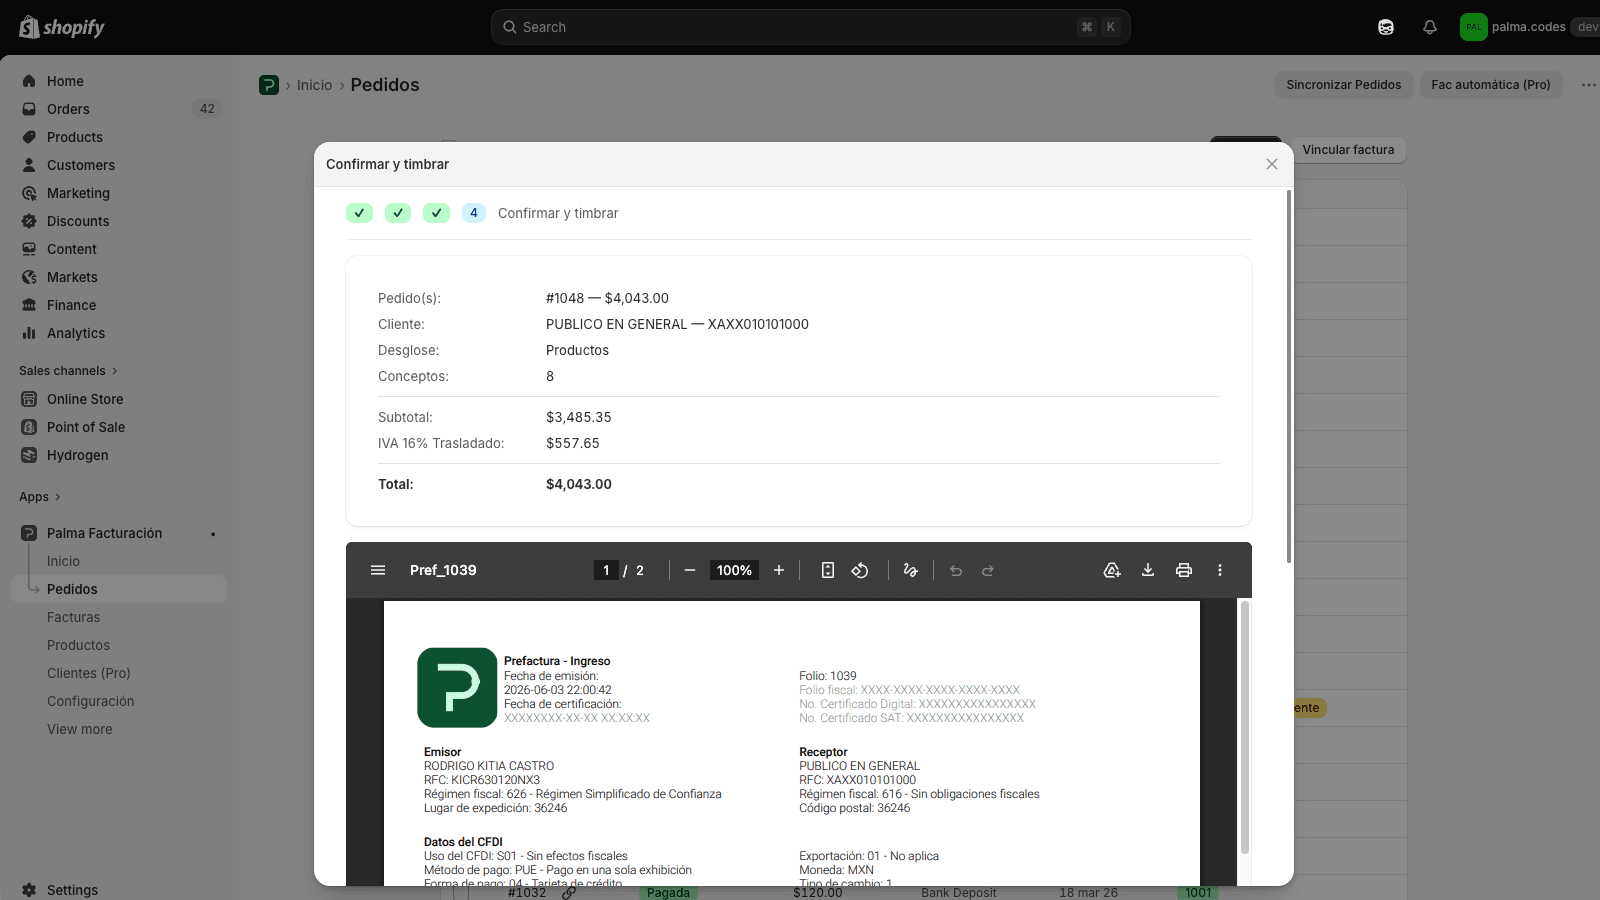The width and height of the screenshot is (1600, 900).
Task: Print the Pref_1039 PDF
Action: pyautogui.click(x=1184, y=570)
